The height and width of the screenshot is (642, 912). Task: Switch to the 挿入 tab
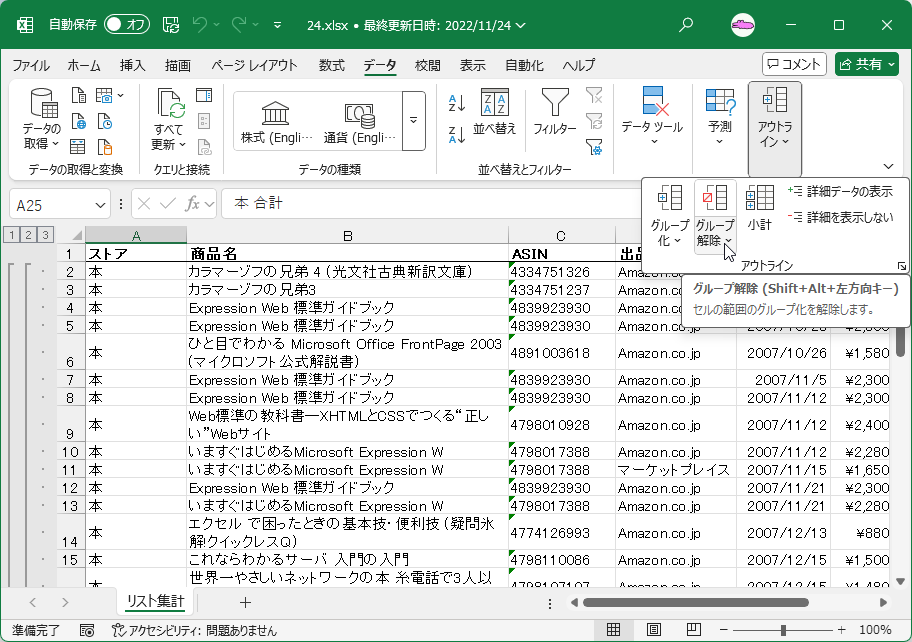(133, 65)
